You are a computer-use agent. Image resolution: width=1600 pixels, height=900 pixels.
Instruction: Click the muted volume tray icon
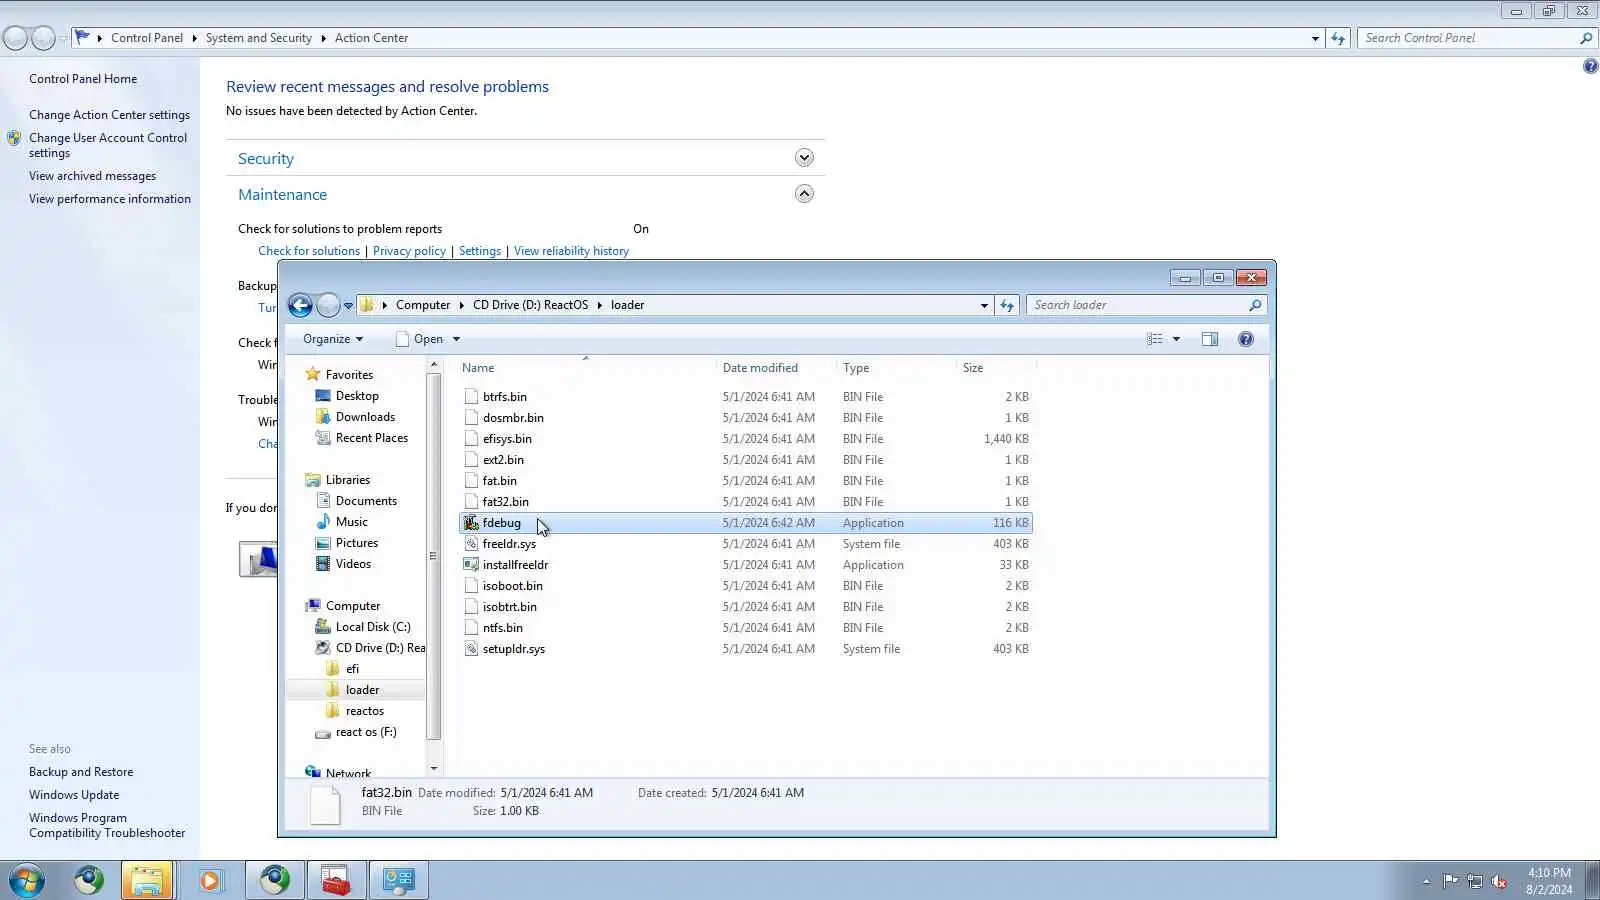coord(1499,881)
